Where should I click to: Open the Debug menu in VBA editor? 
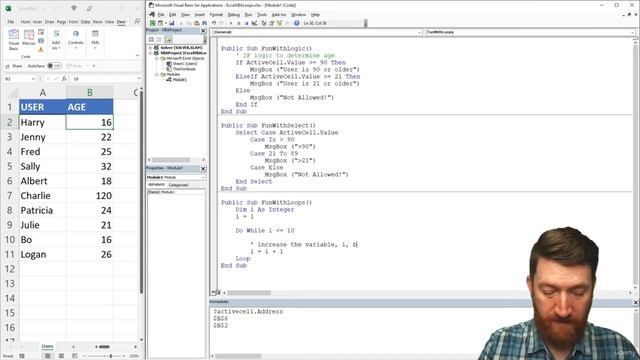pos(233,15)
